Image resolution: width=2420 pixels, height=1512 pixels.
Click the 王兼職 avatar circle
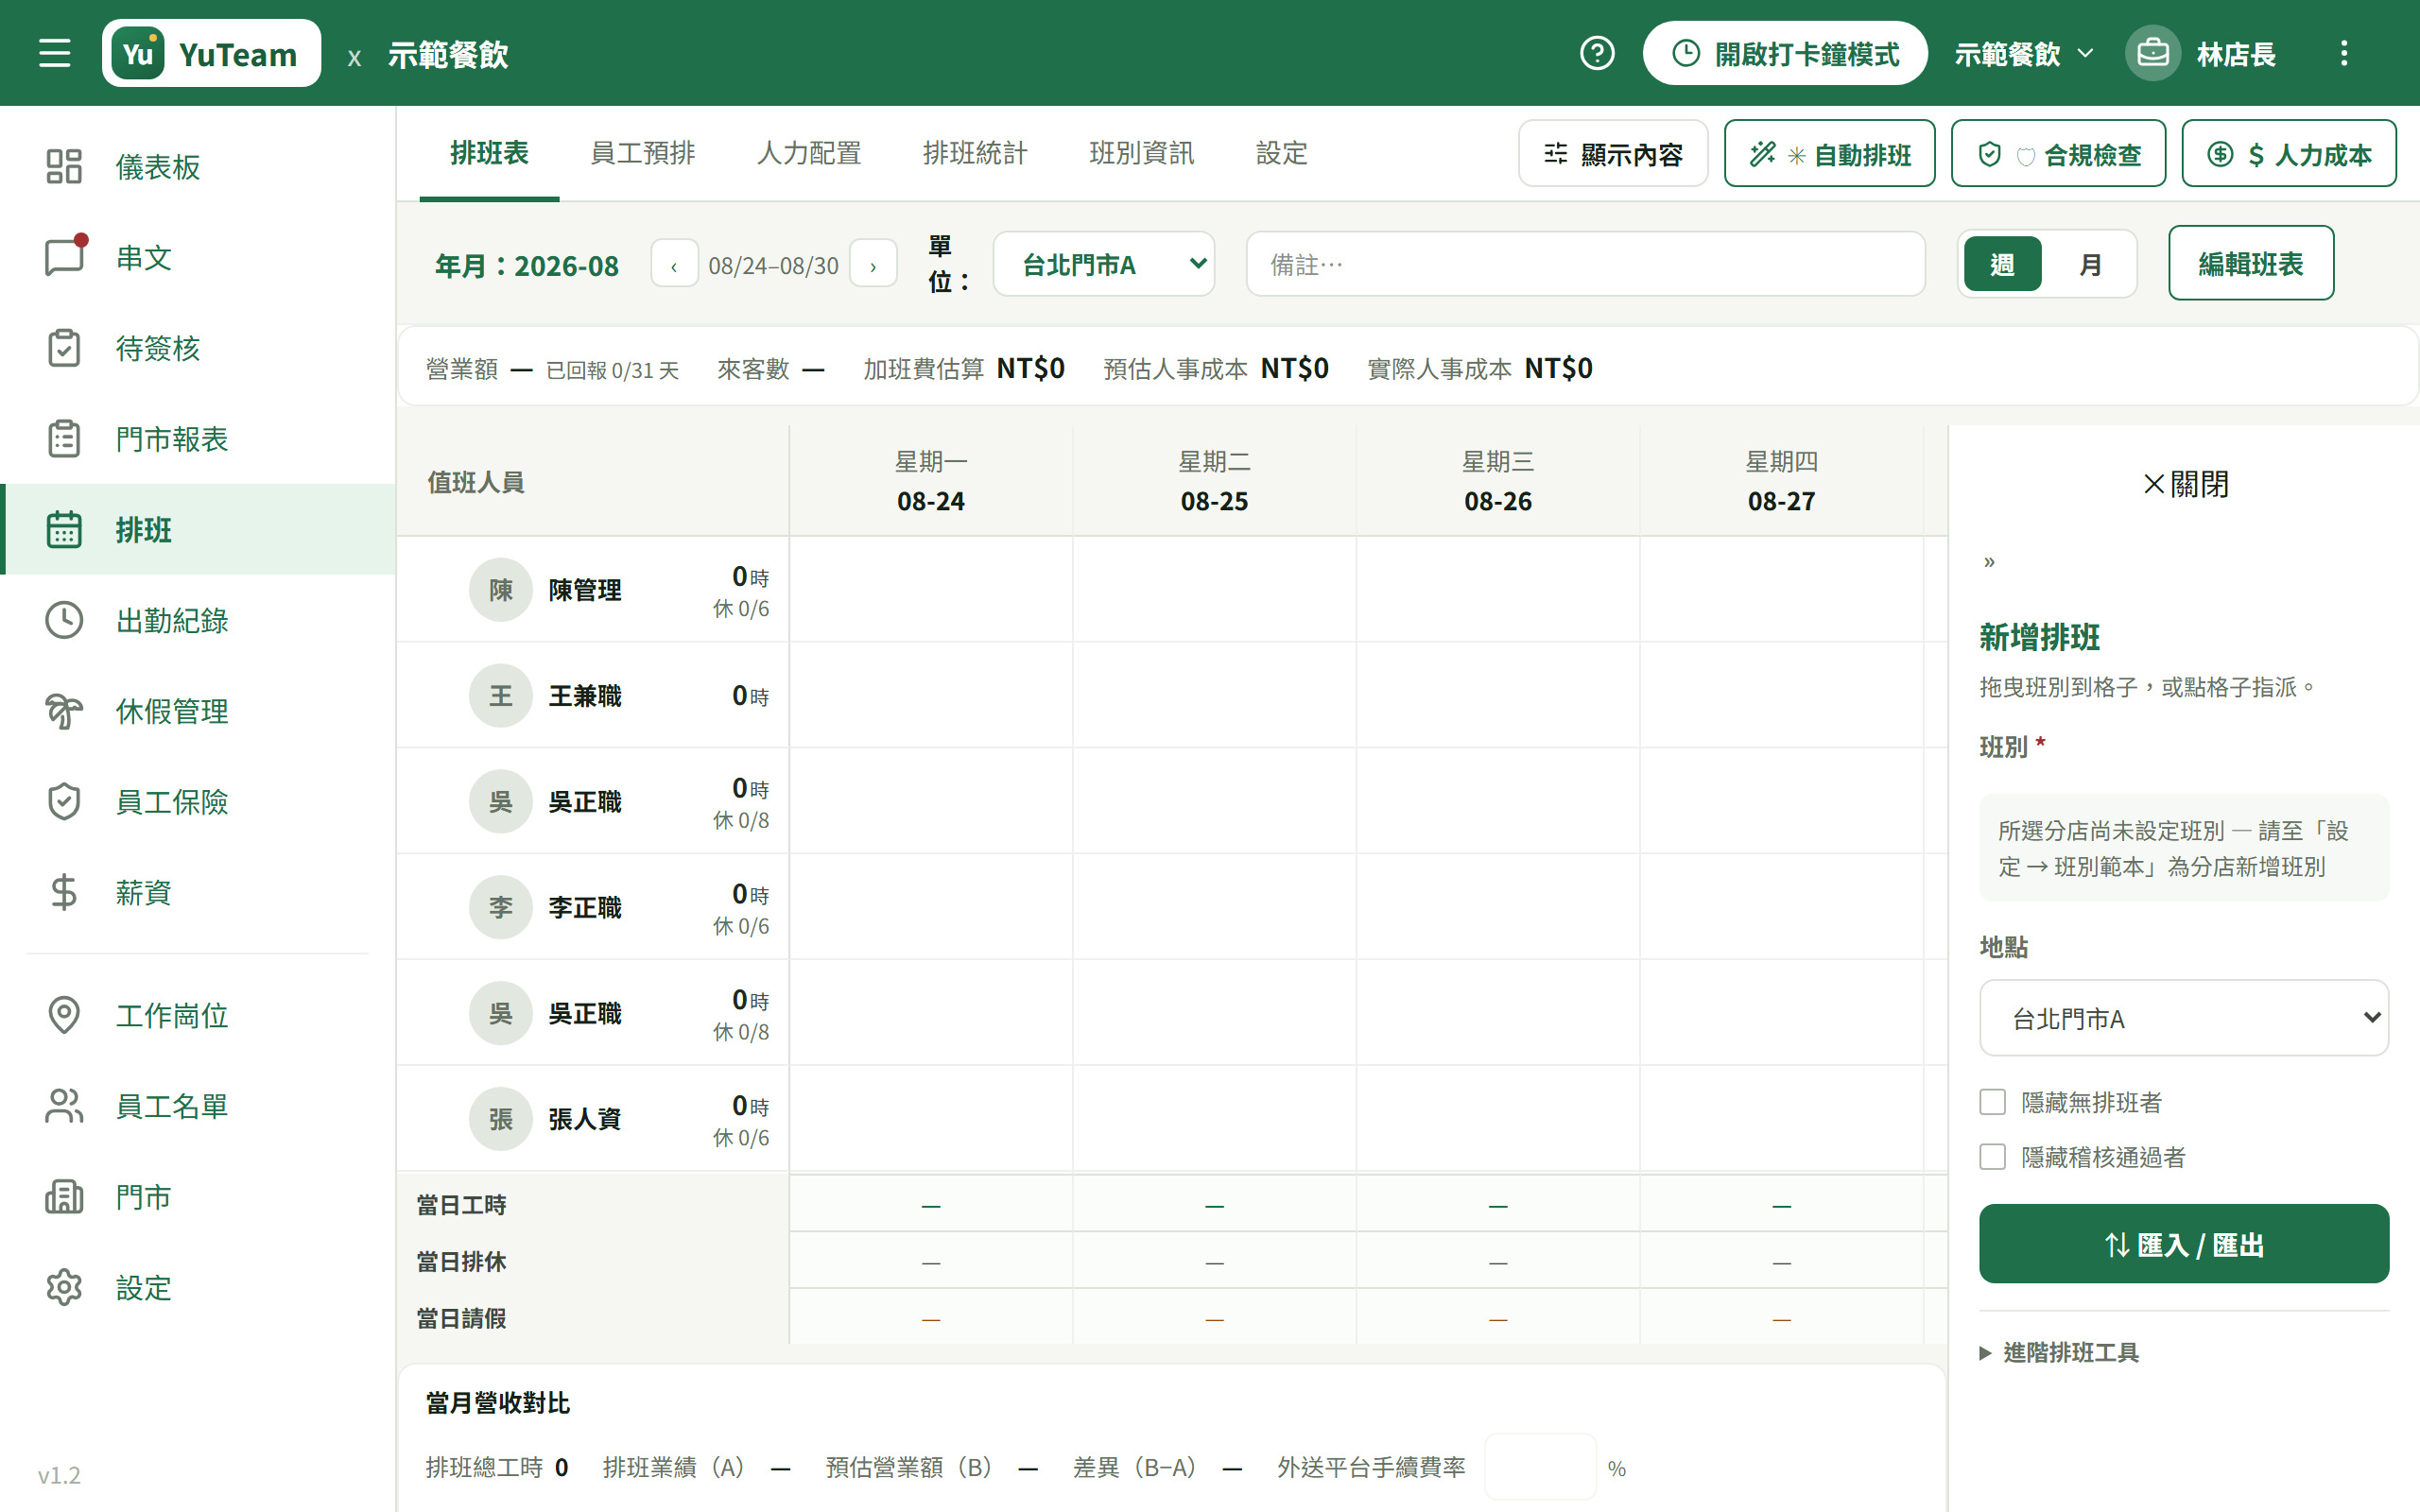point(500,696)
